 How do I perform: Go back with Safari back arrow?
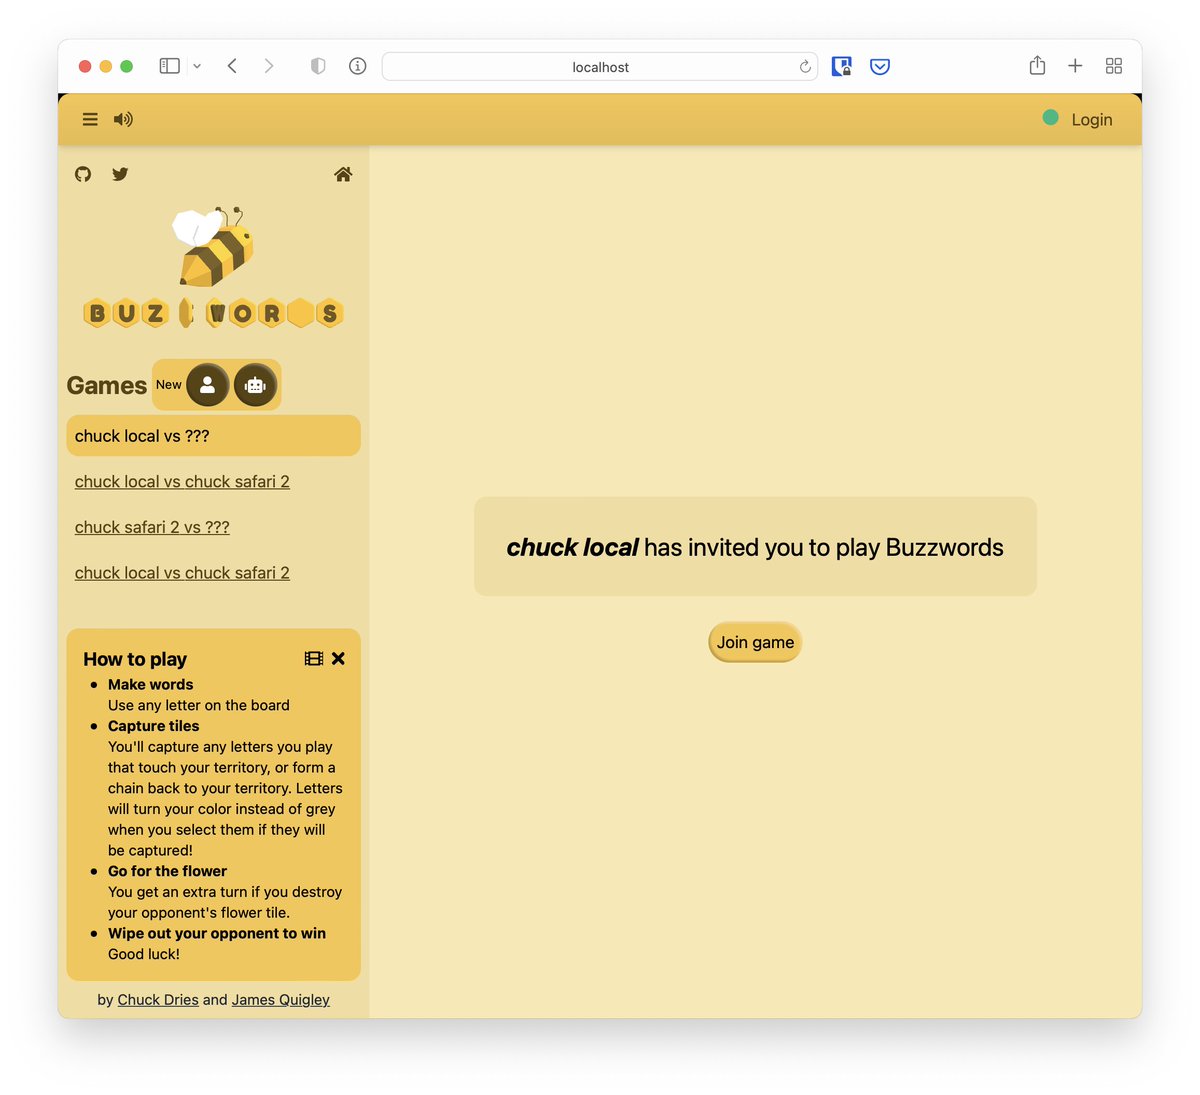(x=232, y=66)
